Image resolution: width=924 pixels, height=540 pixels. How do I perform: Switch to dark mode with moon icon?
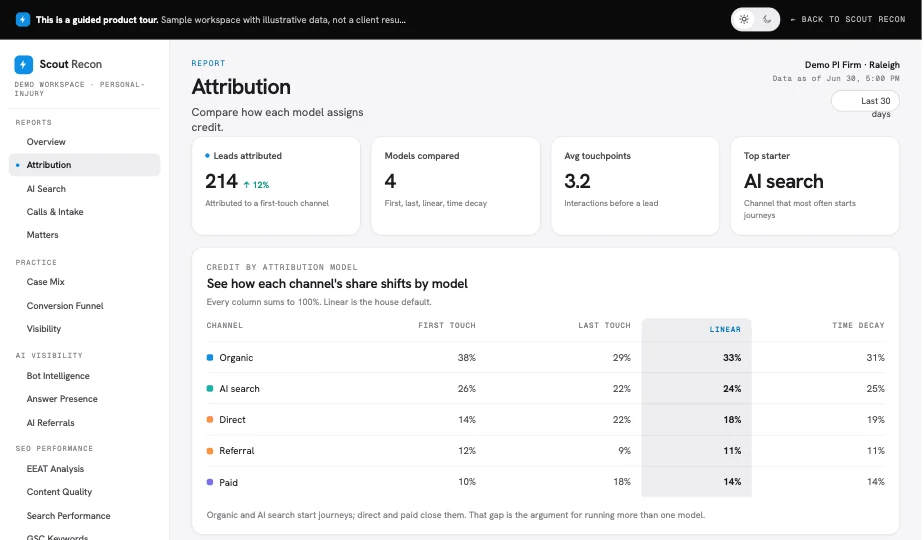(767, 19)
